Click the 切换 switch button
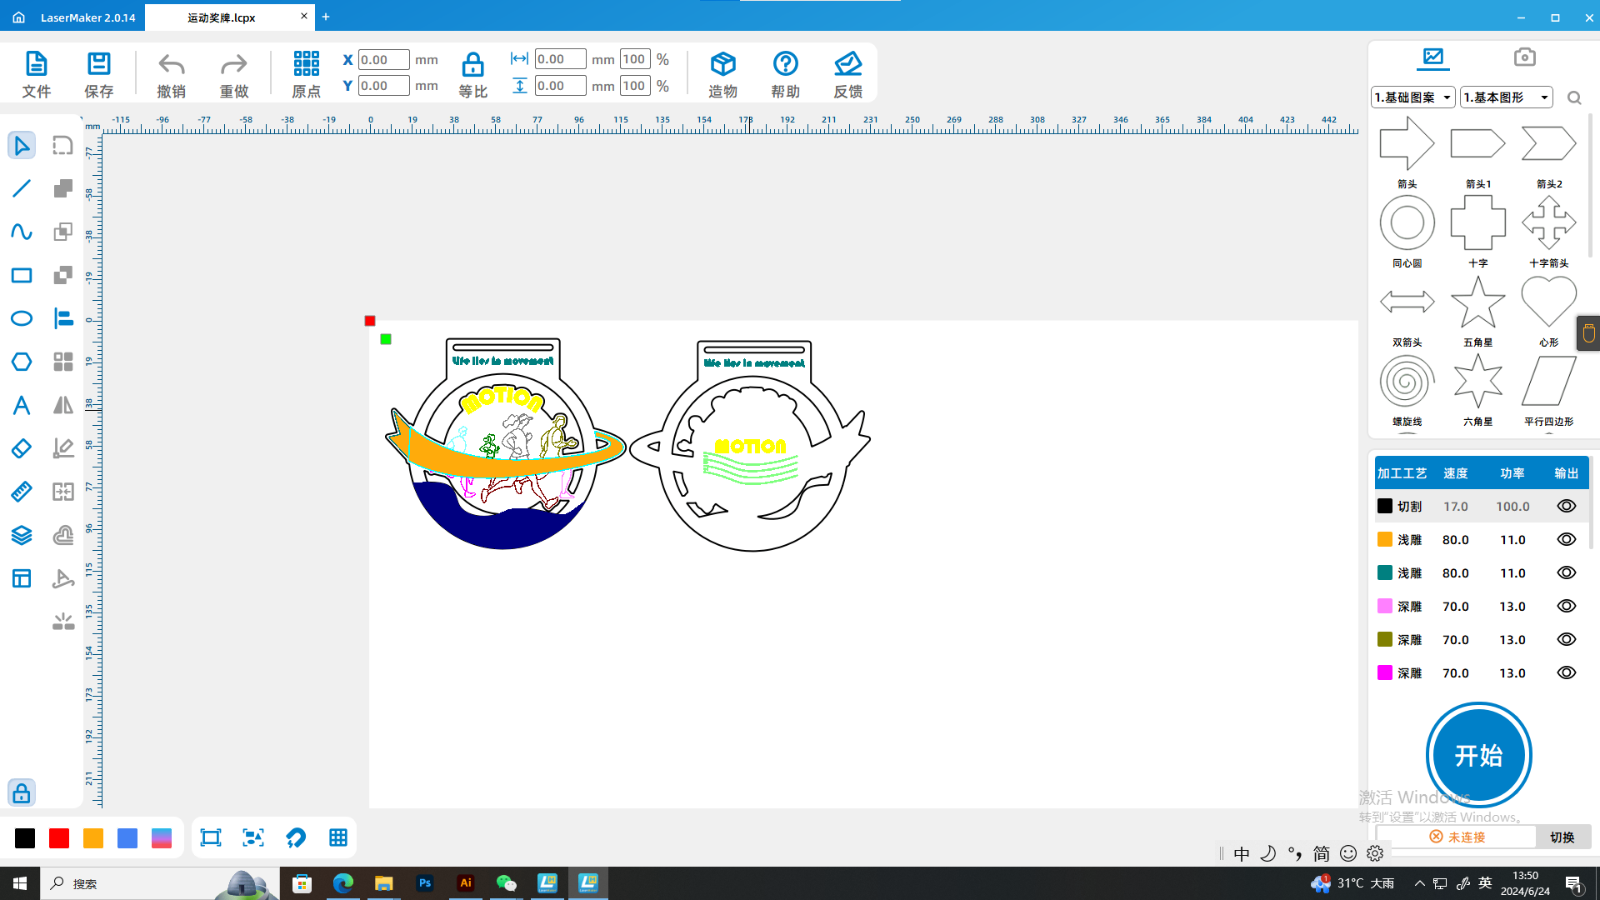The image size is (1600, 900). tap(1562, 837)
